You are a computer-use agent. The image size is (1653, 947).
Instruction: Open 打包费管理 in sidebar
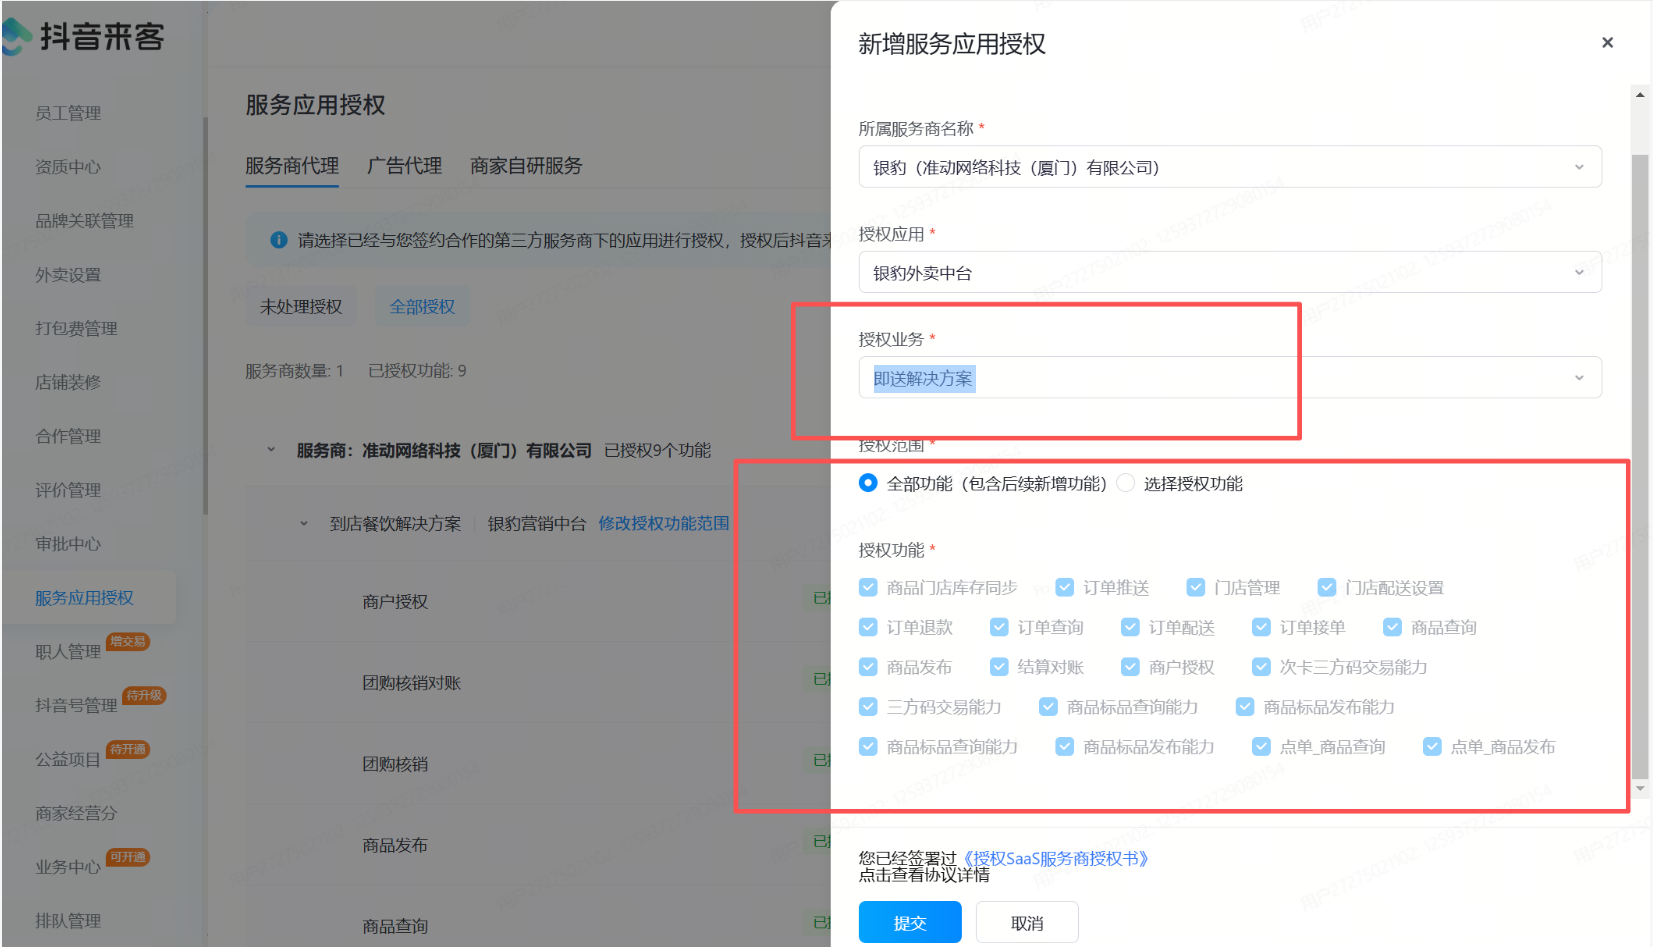pyautogui.click(x=76, y=328)
